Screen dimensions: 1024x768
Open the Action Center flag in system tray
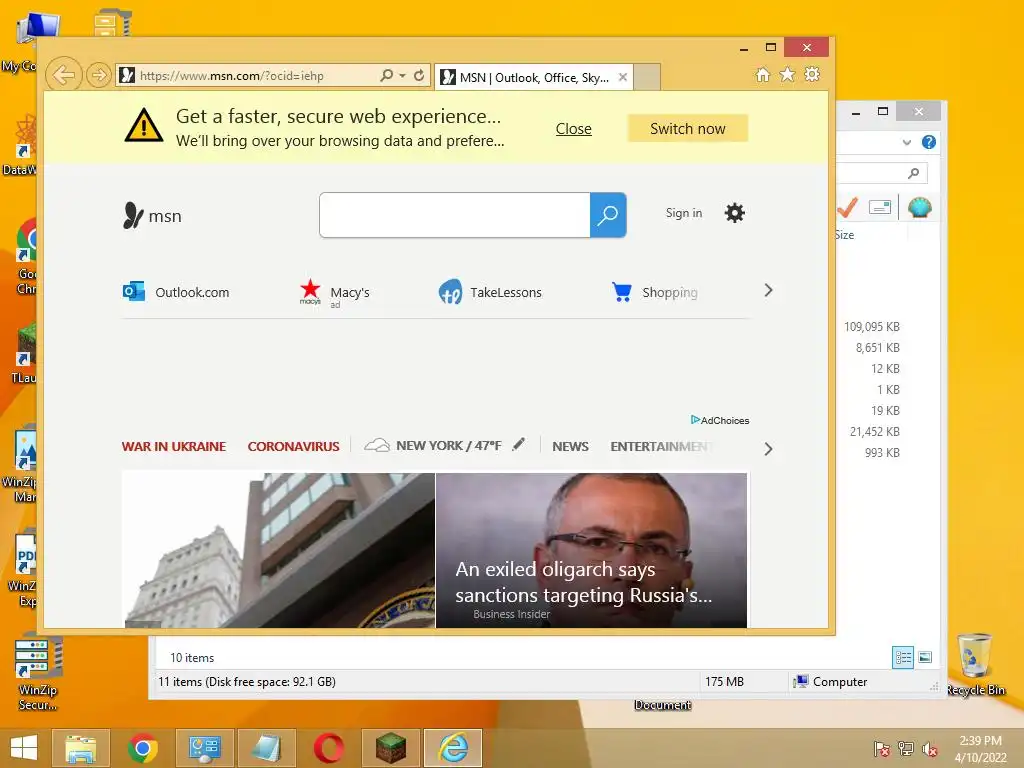pyautogui.click(x=881, y=749)
